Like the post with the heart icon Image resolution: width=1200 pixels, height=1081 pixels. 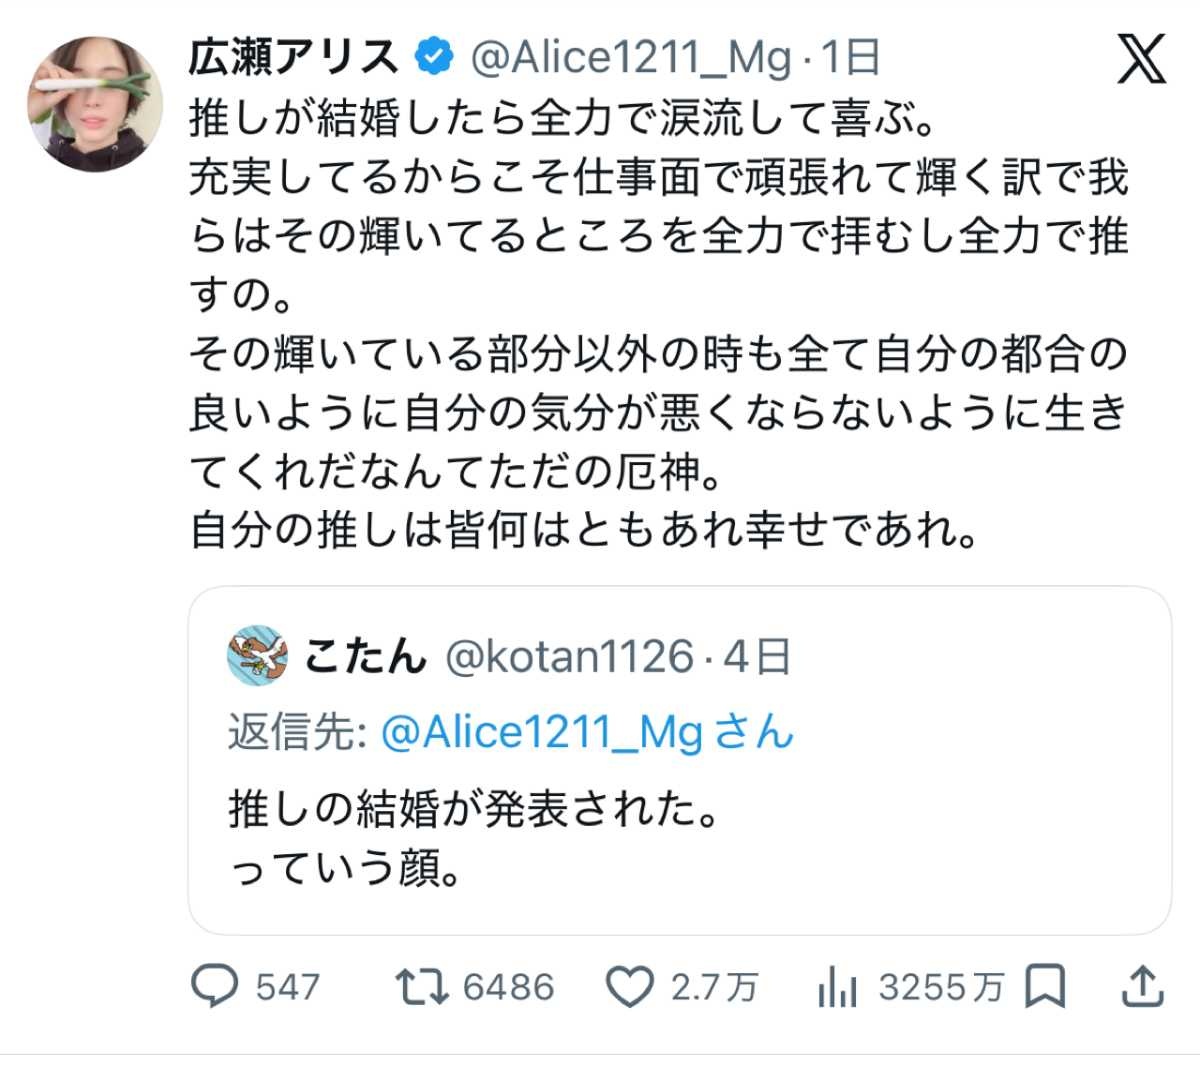[x=631, y=987]
